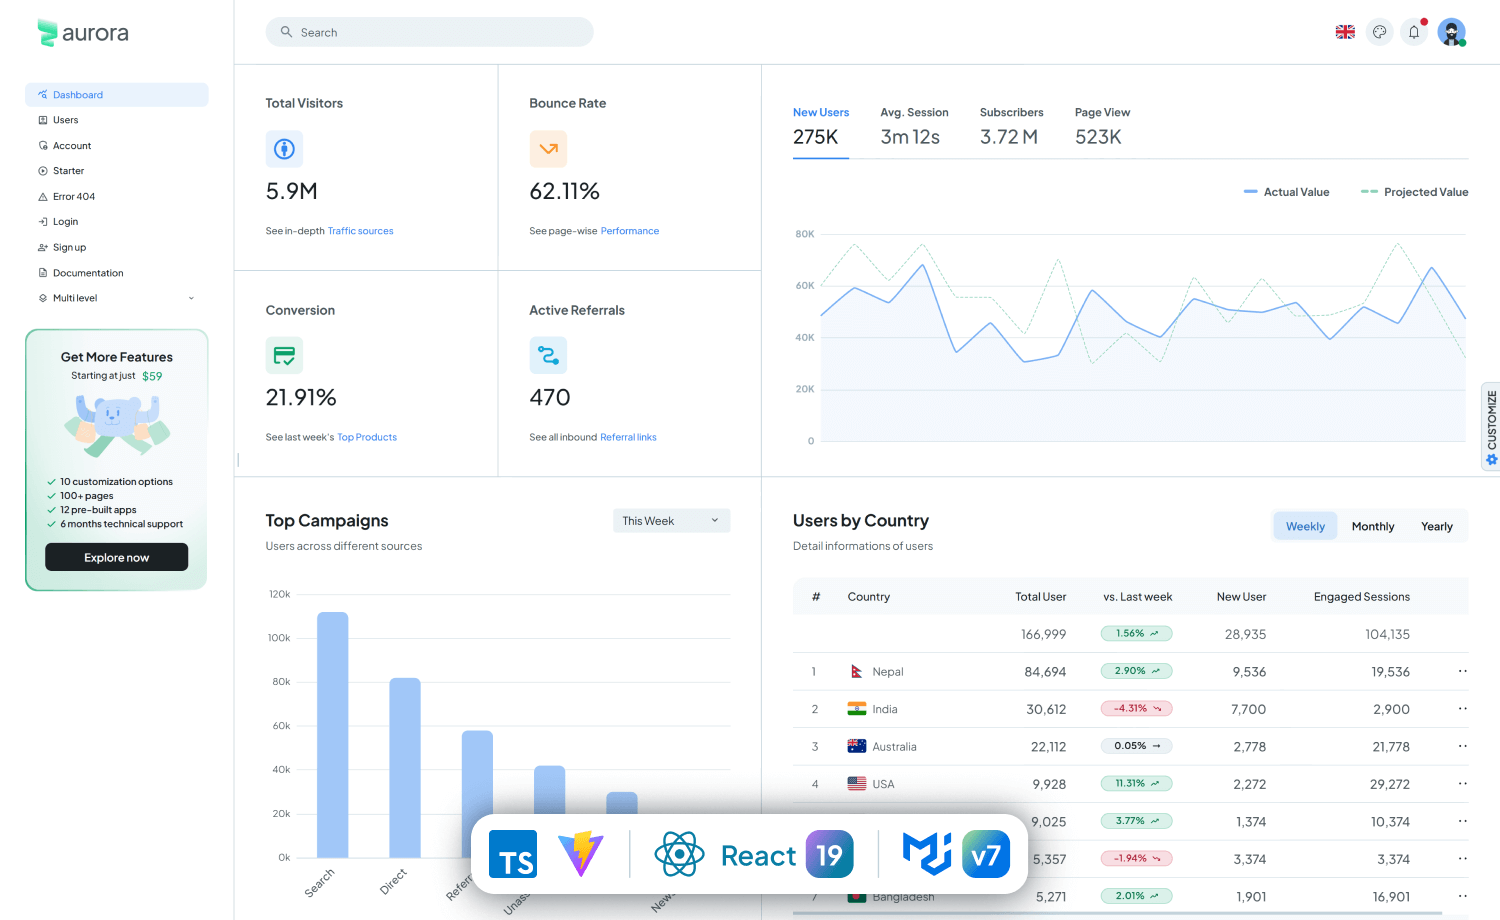The width and height of the screenshot is (1500, 920).
Task: Switch Users by Country to Monthly
Action: (x=1372, y=525)
